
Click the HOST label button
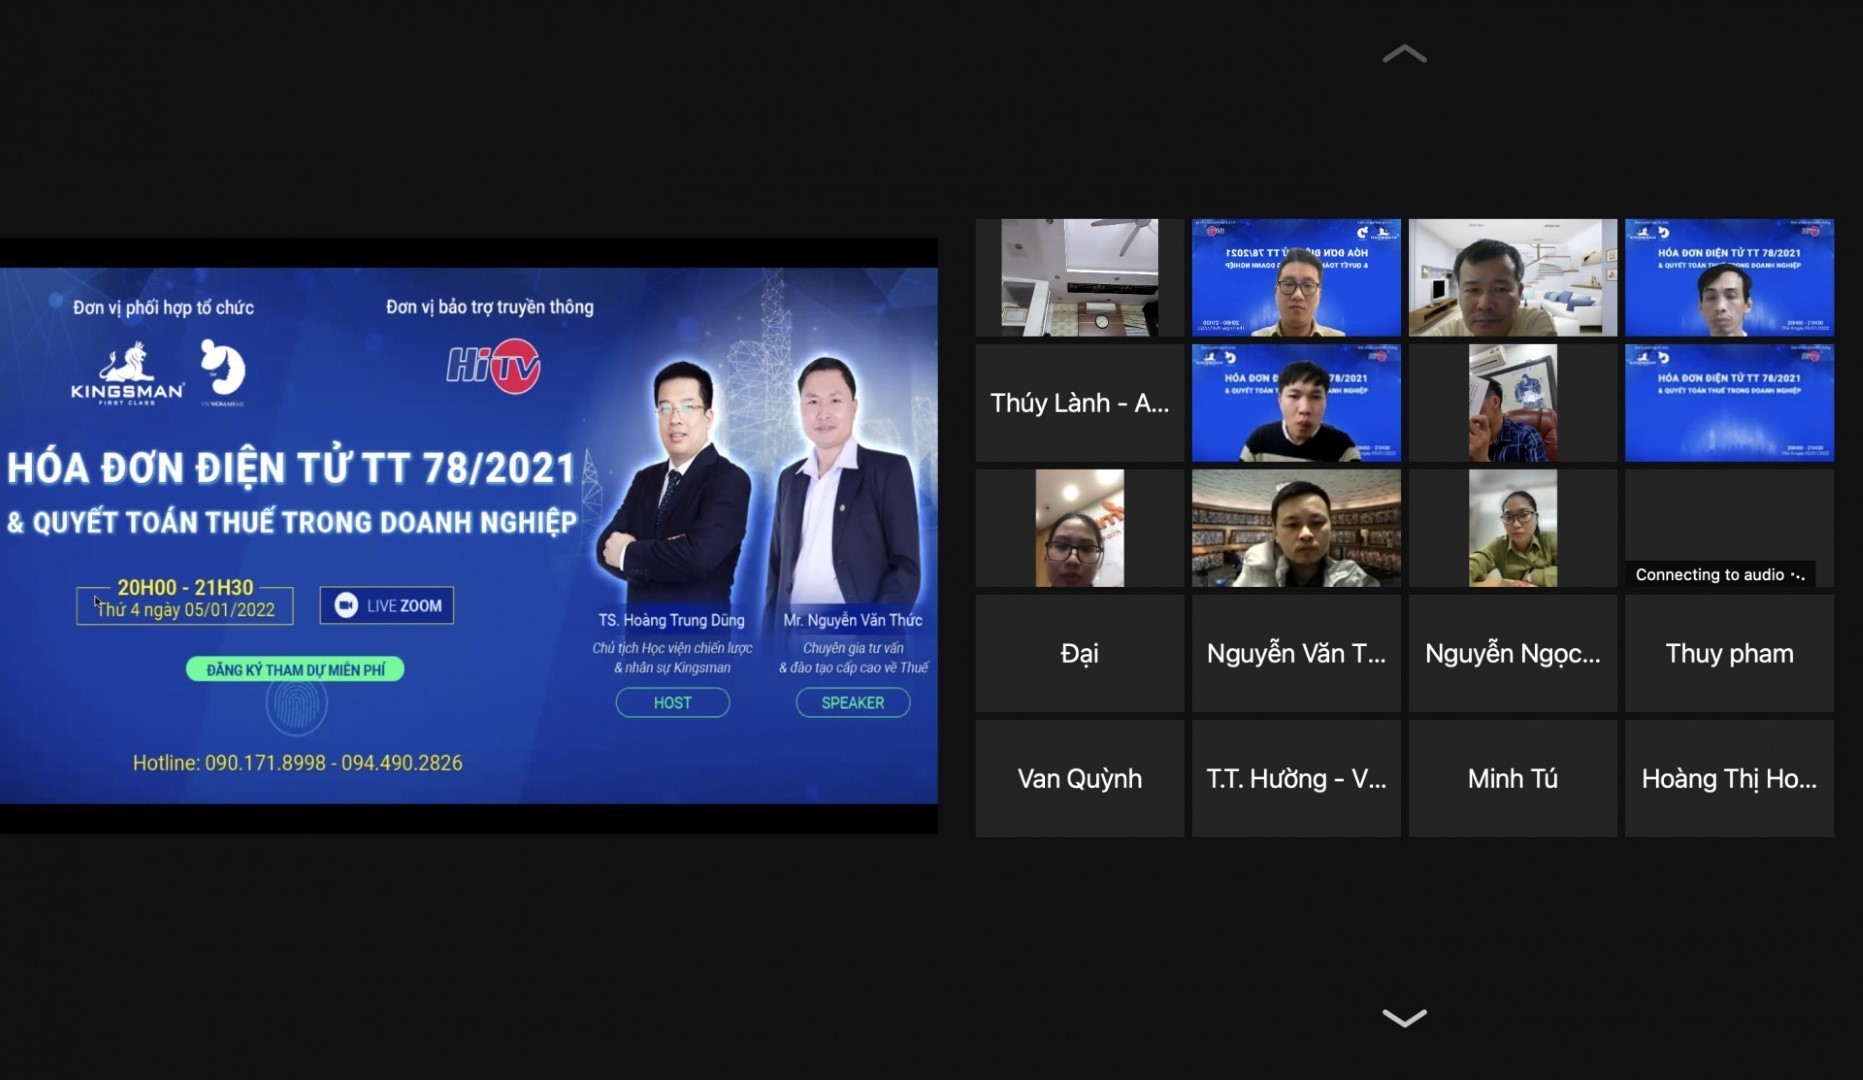click(672, 703)
